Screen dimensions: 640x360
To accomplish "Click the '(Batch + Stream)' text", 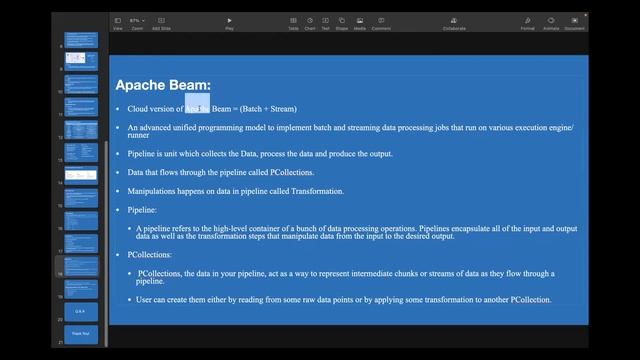I will (268, 109).
